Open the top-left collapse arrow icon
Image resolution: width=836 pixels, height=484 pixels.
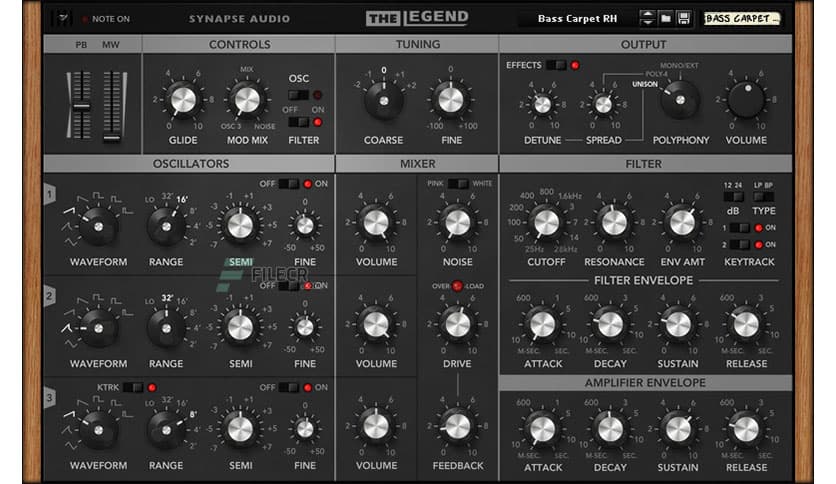coord(63,19)
